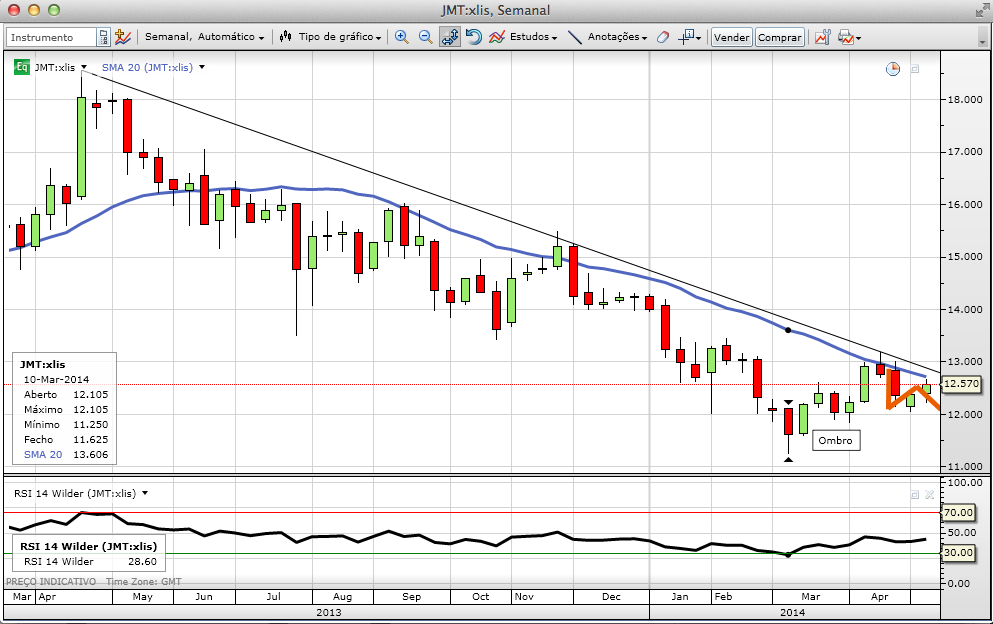Screen dimensions: 993x624
Task: Open the instrument lookup list icon
Action: coord(104,37)
